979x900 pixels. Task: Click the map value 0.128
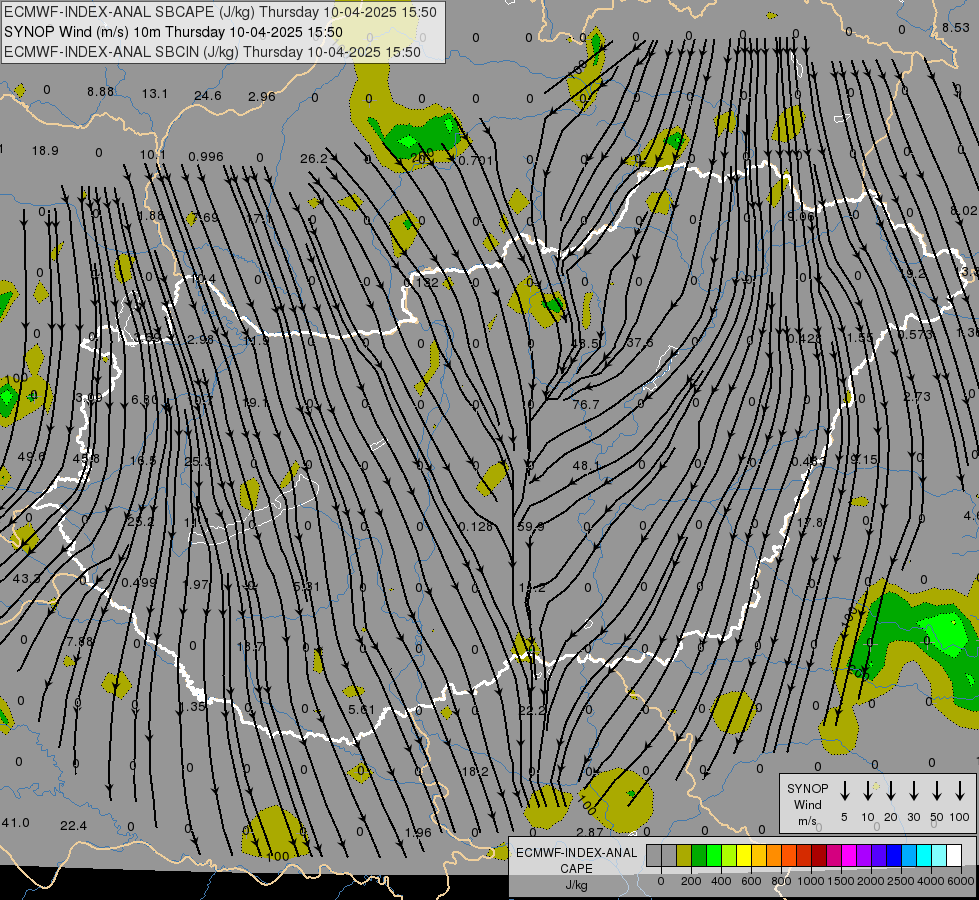(x=476, y=527)
